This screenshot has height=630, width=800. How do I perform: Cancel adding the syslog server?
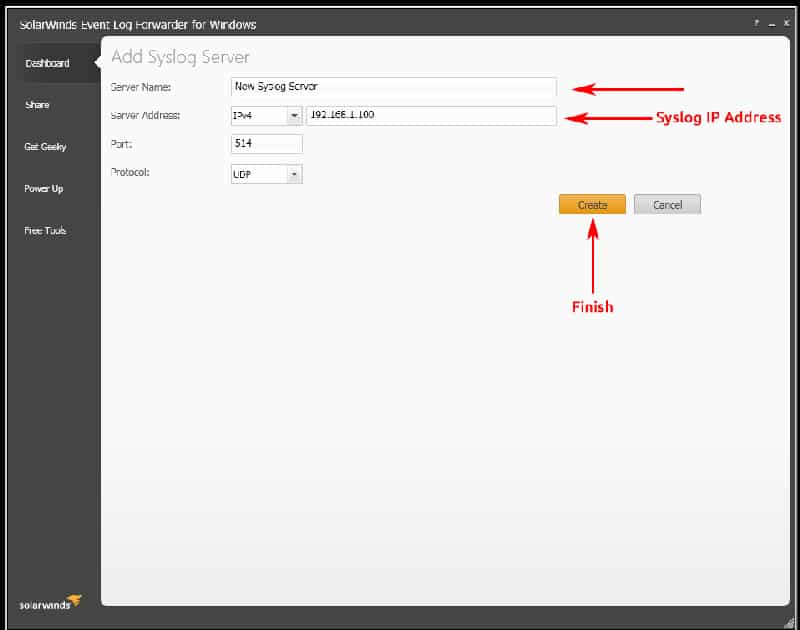click(667, 203)
